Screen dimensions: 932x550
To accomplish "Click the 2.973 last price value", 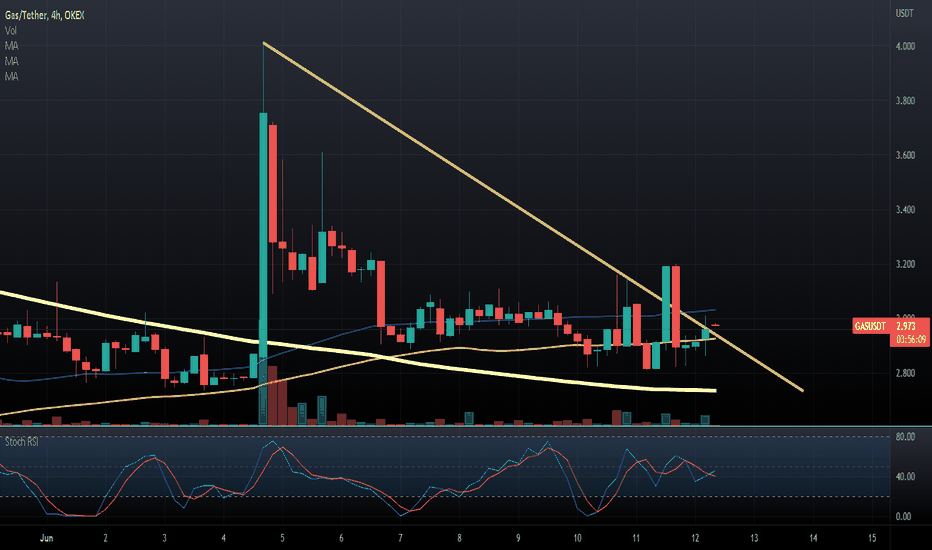I will [x=906, y=326].
